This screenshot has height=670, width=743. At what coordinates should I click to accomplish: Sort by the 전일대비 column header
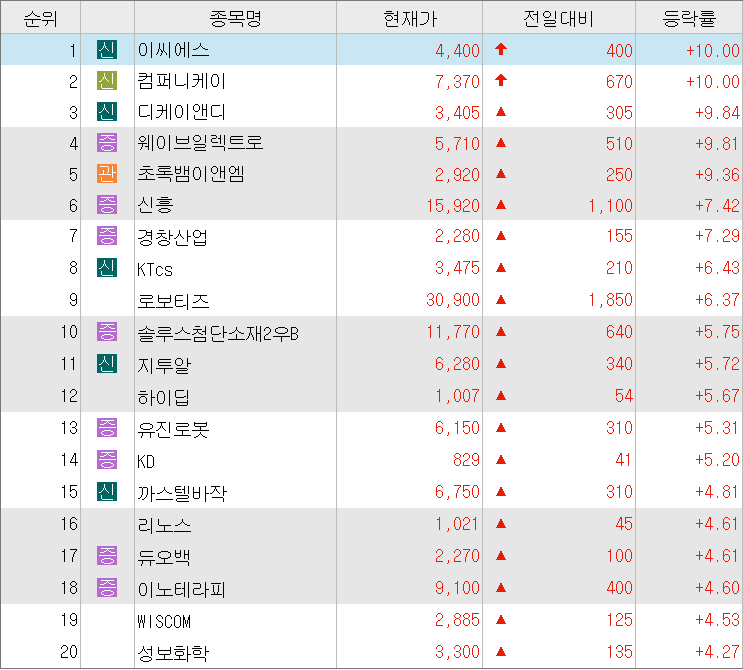pyautogui.click(x=559, y=18)
